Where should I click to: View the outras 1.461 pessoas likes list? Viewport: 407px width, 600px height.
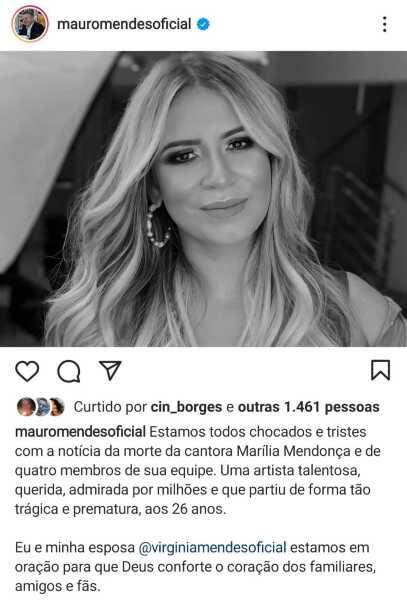point(309,407)
